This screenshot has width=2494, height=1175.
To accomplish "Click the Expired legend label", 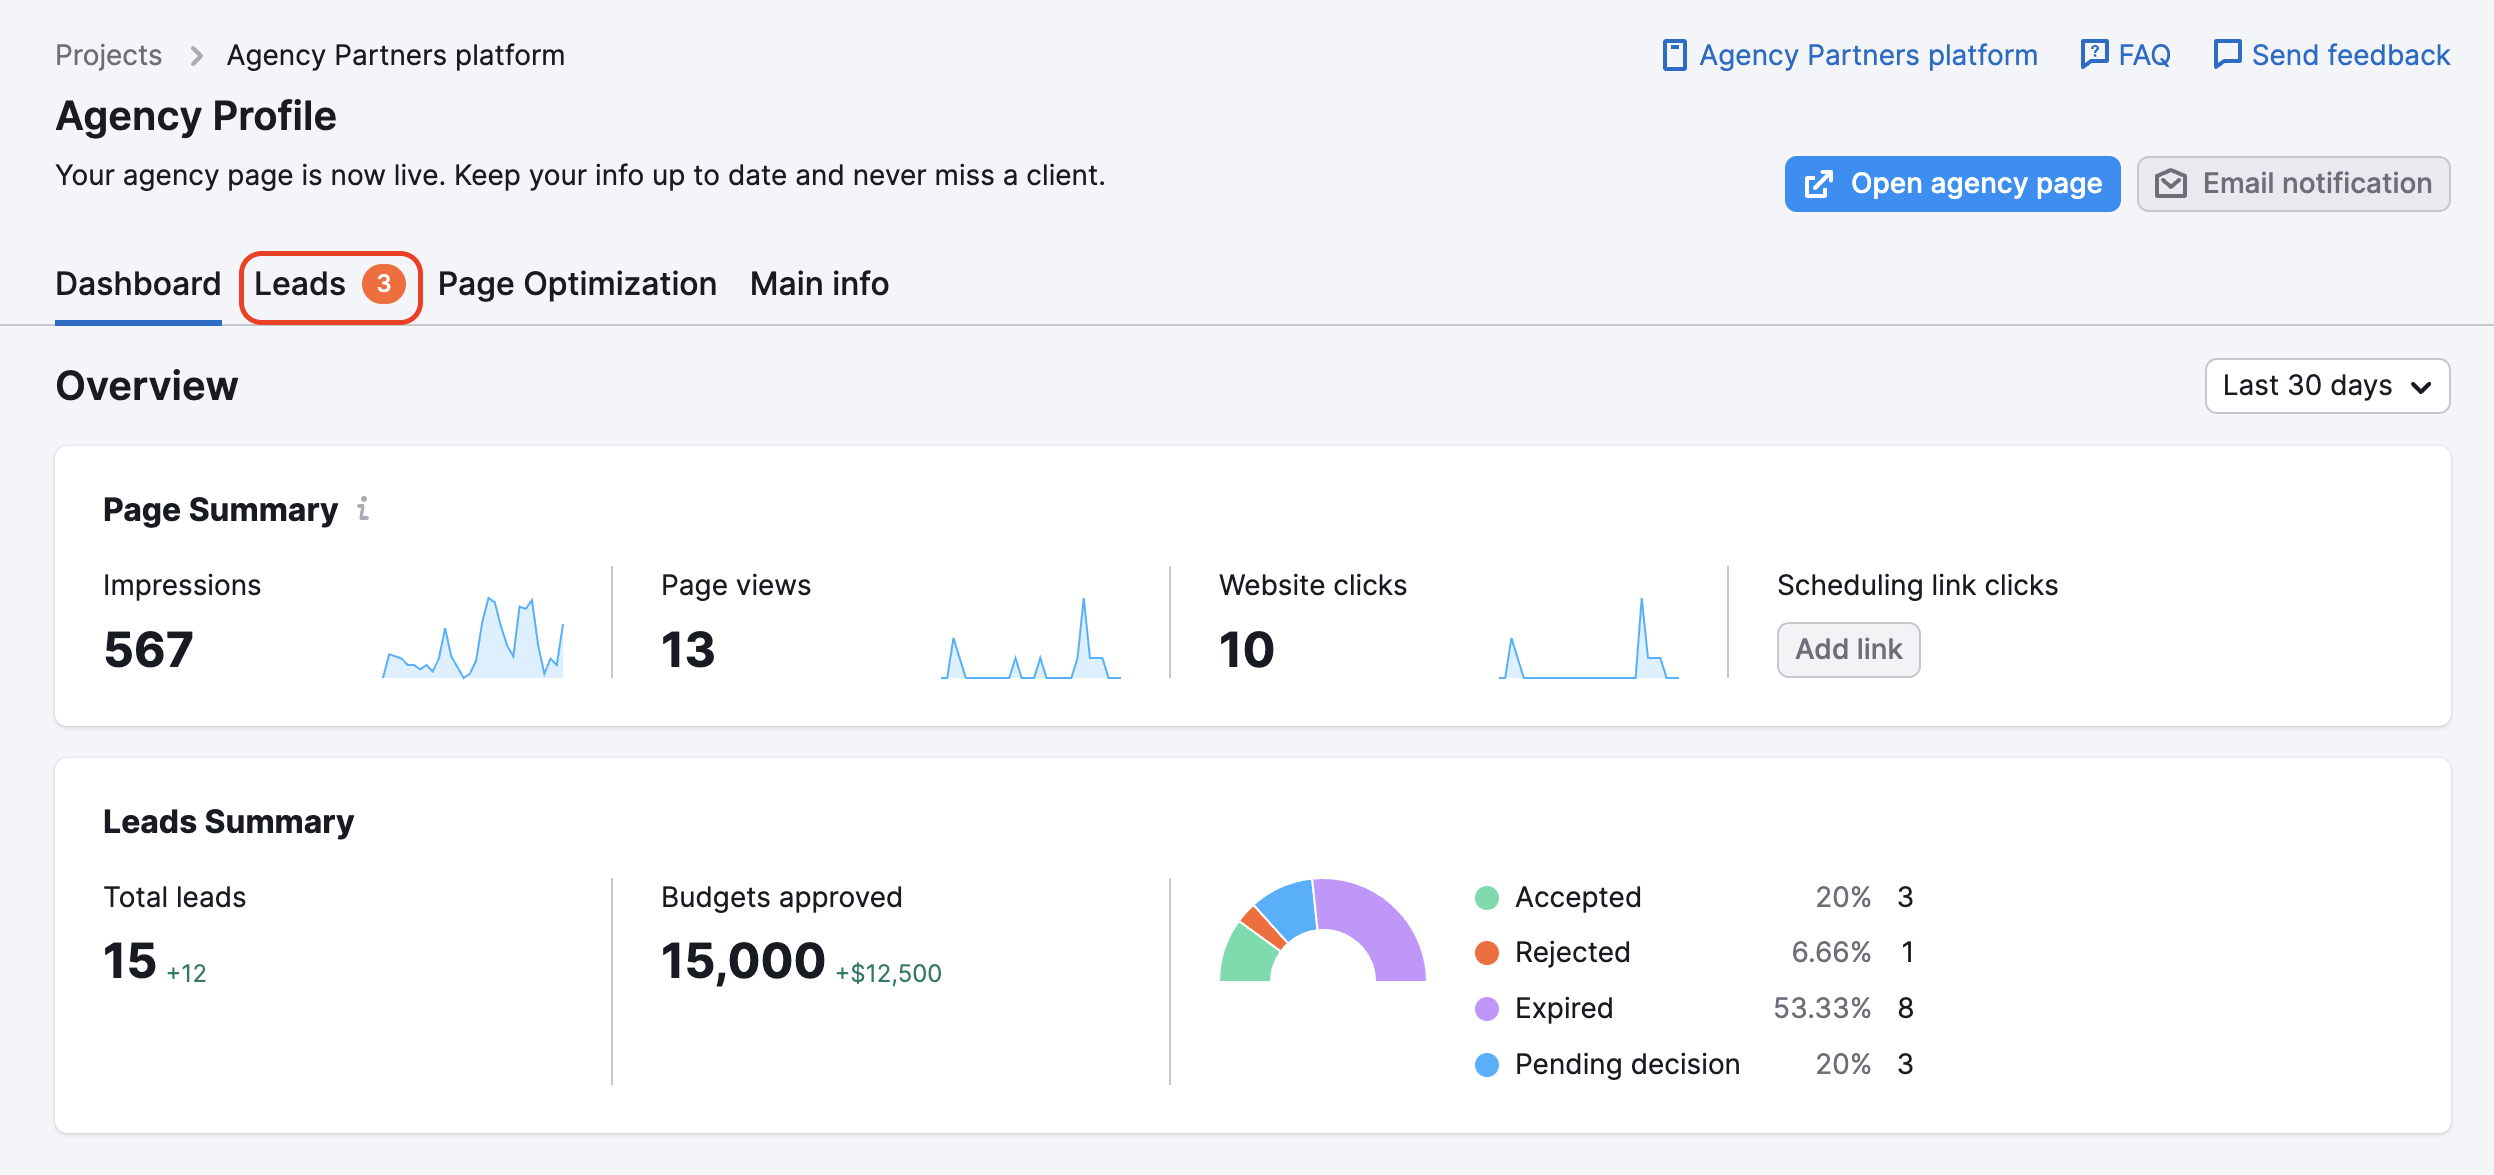I will (1564, 1009).
